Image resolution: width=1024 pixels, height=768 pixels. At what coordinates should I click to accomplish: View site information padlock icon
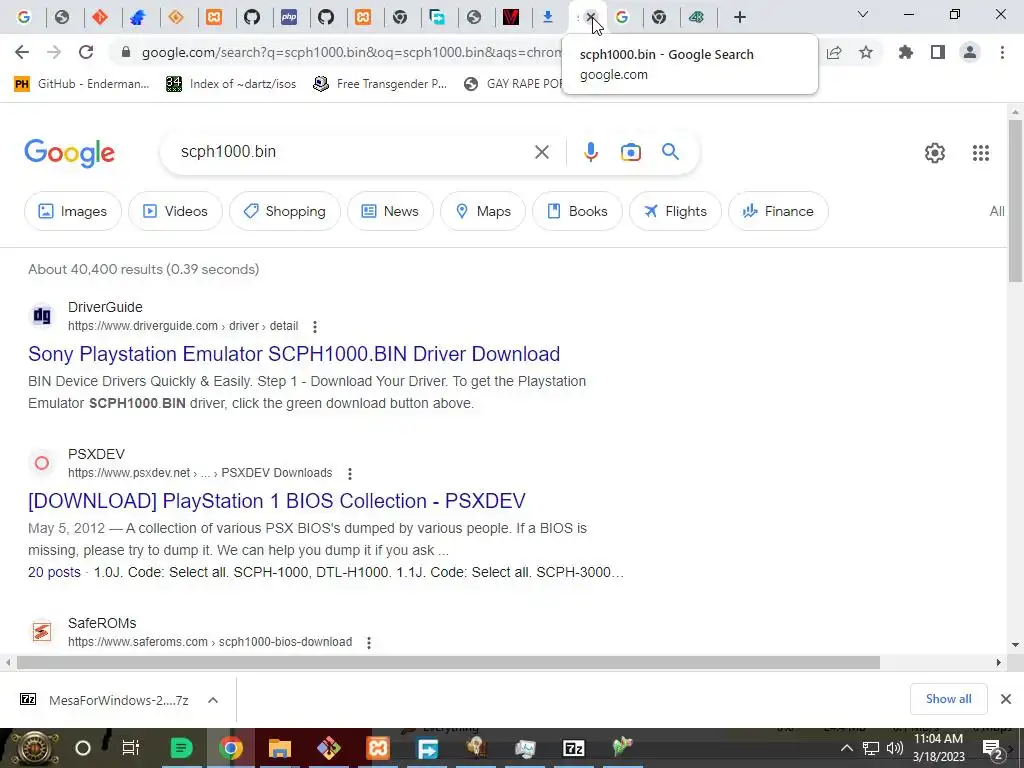click(x=126, y=52)
